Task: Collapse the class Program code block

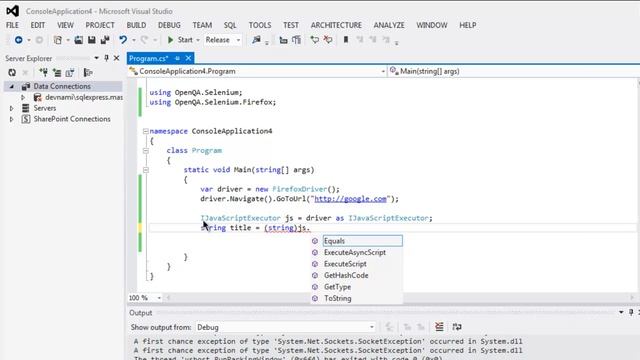Action: pos(145,151)
